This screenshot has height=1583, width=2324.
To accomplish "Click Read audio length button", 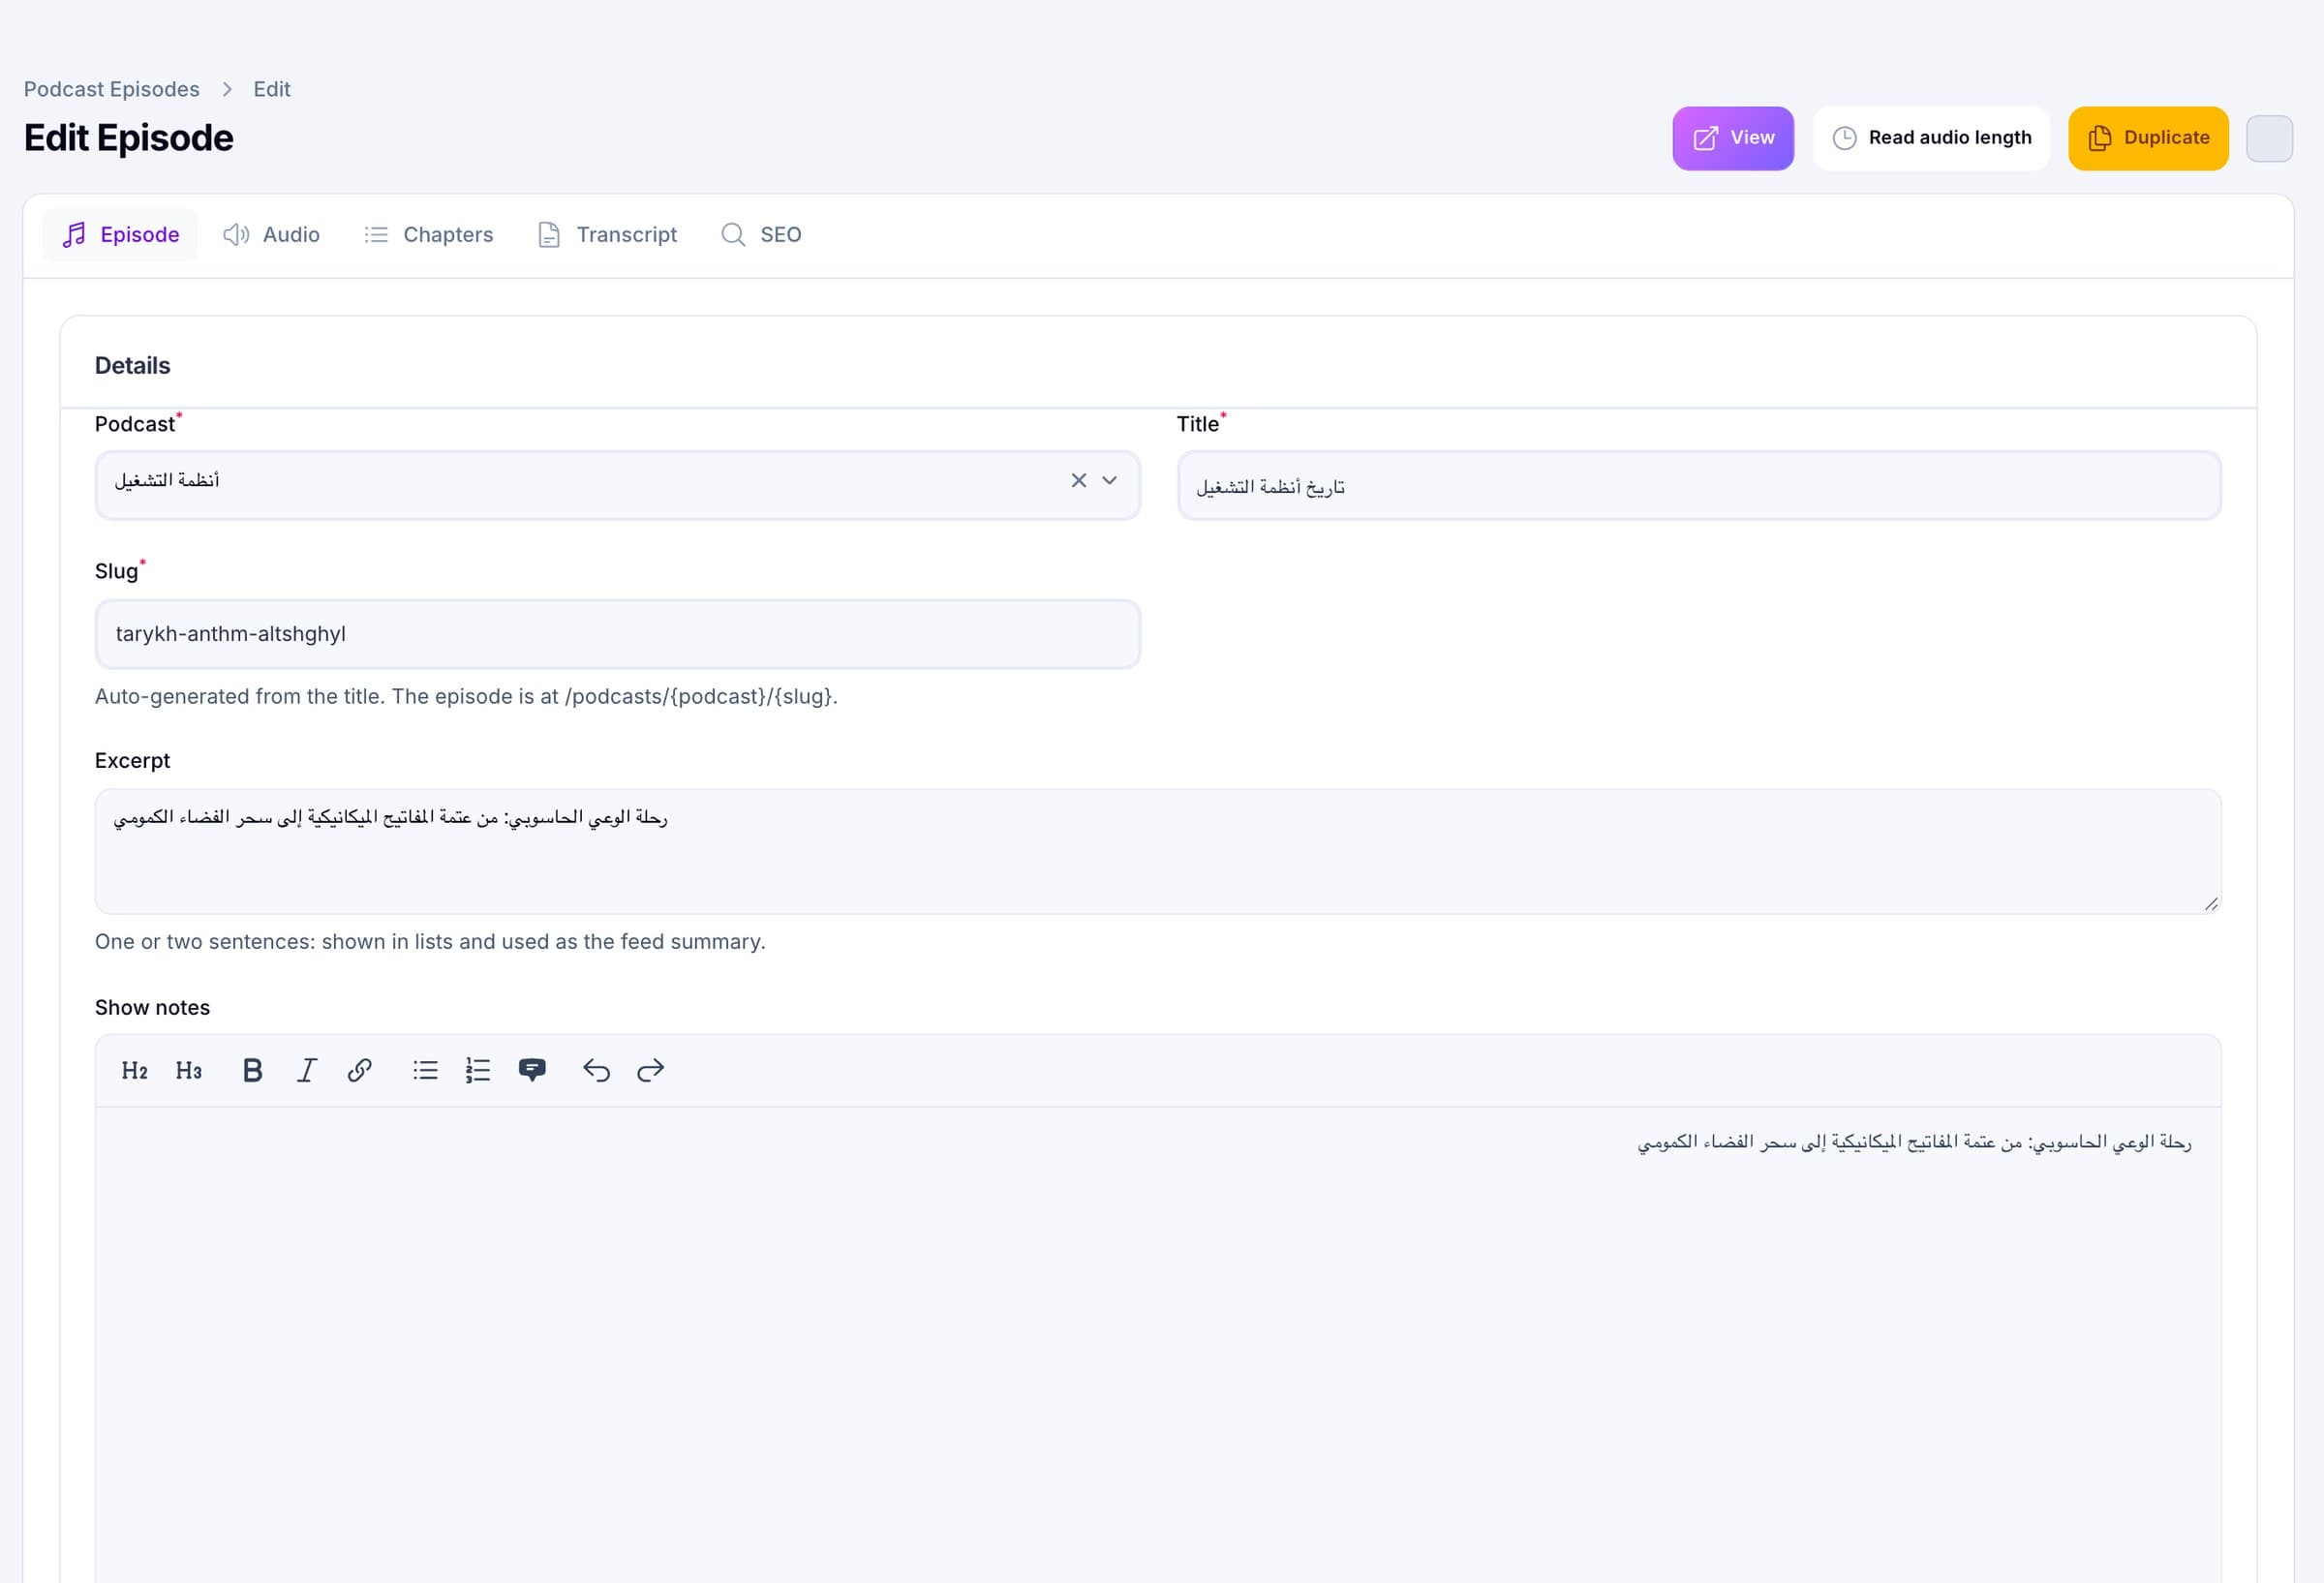I will coord(1931,138).
